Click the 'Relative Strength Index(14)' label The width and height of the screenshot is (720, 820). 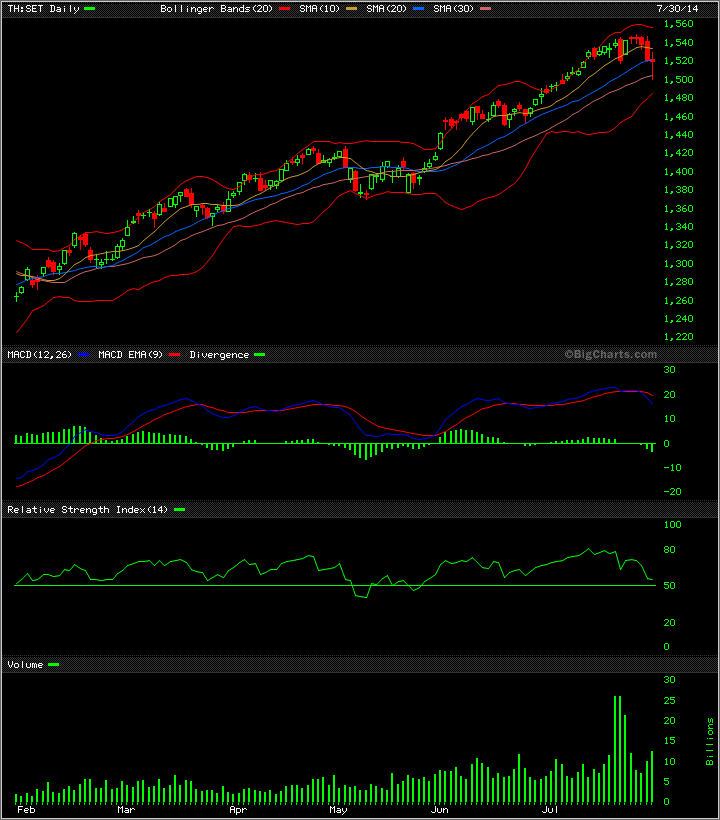point(88,509)
